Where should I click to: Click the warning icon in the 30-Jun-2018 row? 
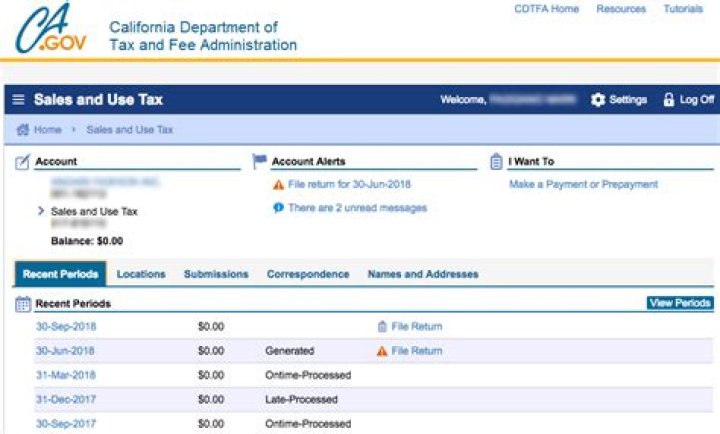[x=382, y=351]
